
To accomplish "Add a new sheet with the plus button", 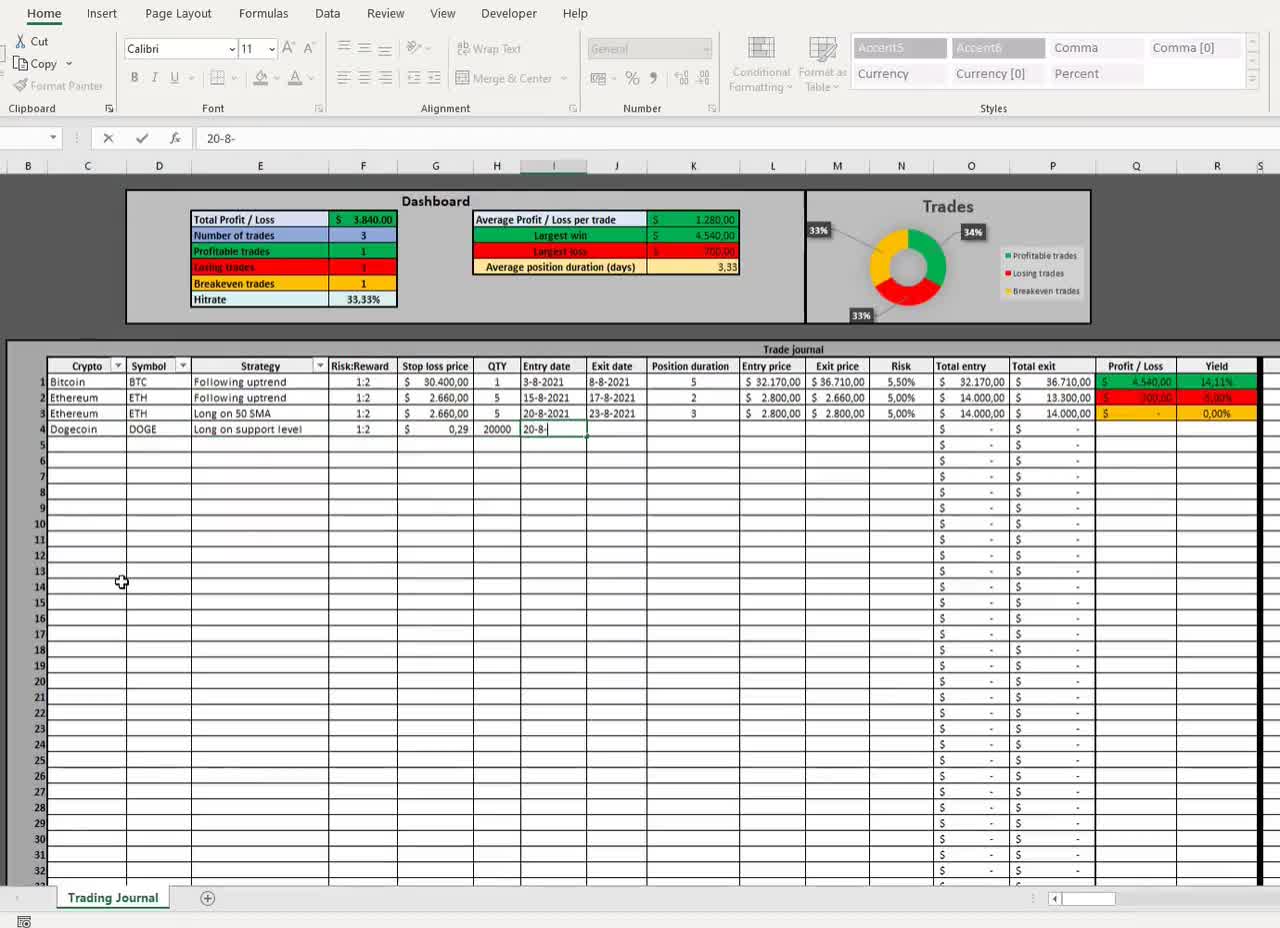I will [x=207, y=898].
